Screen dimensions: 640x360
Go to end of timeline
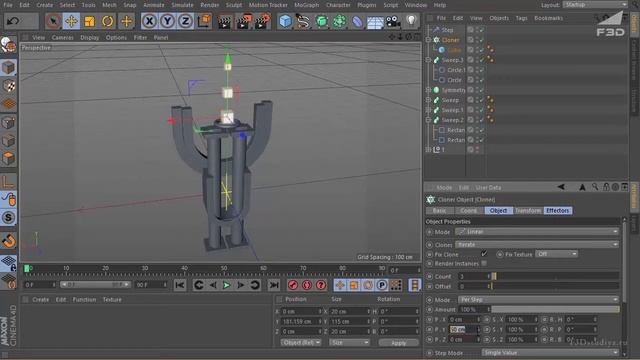[274, 285]
